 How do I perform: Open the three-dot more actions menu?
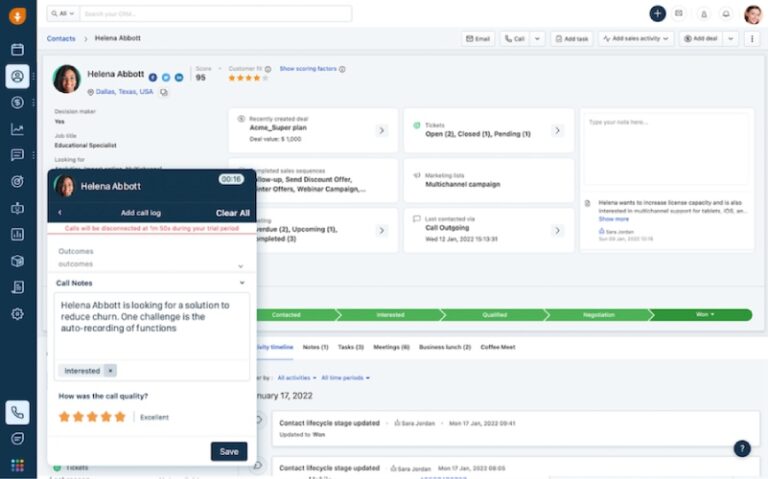coord(752,39)
